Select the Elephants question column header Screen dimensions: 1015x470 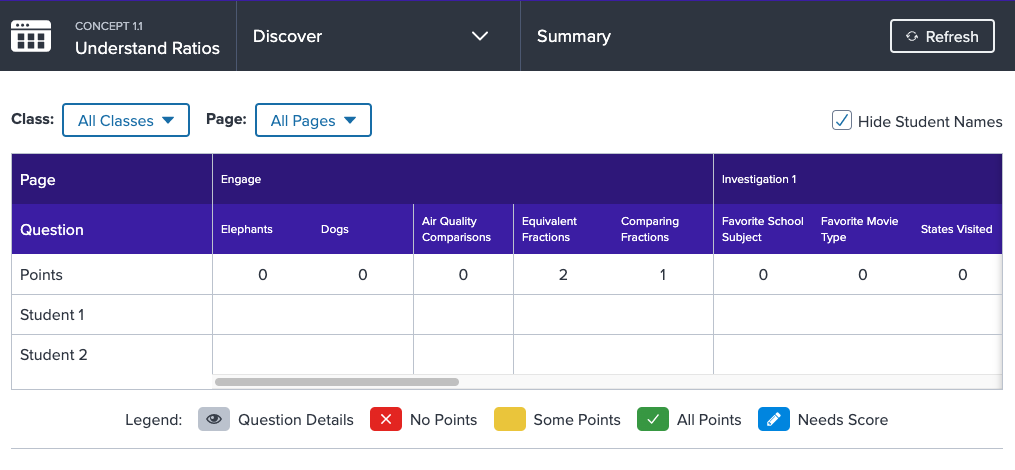(247, 229)
